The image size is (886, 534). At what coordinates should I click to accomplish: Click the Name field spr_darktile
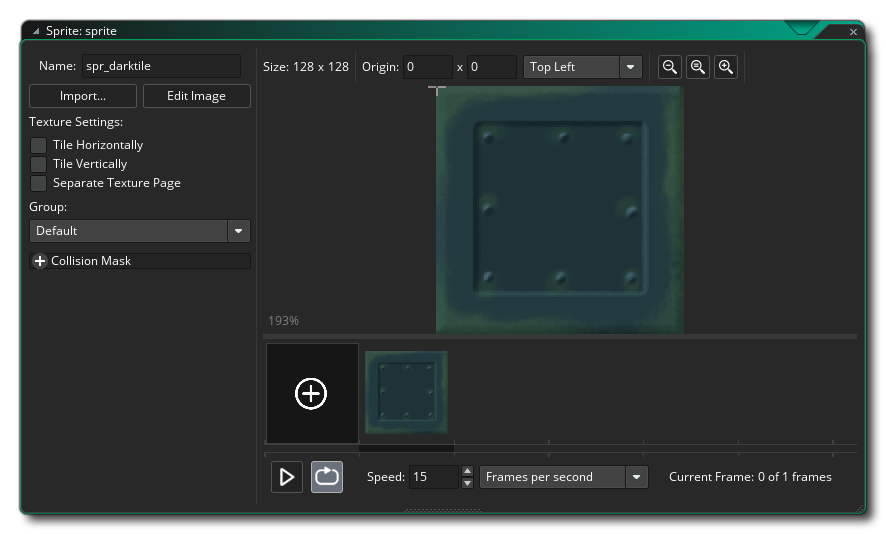tap(162, 66)
